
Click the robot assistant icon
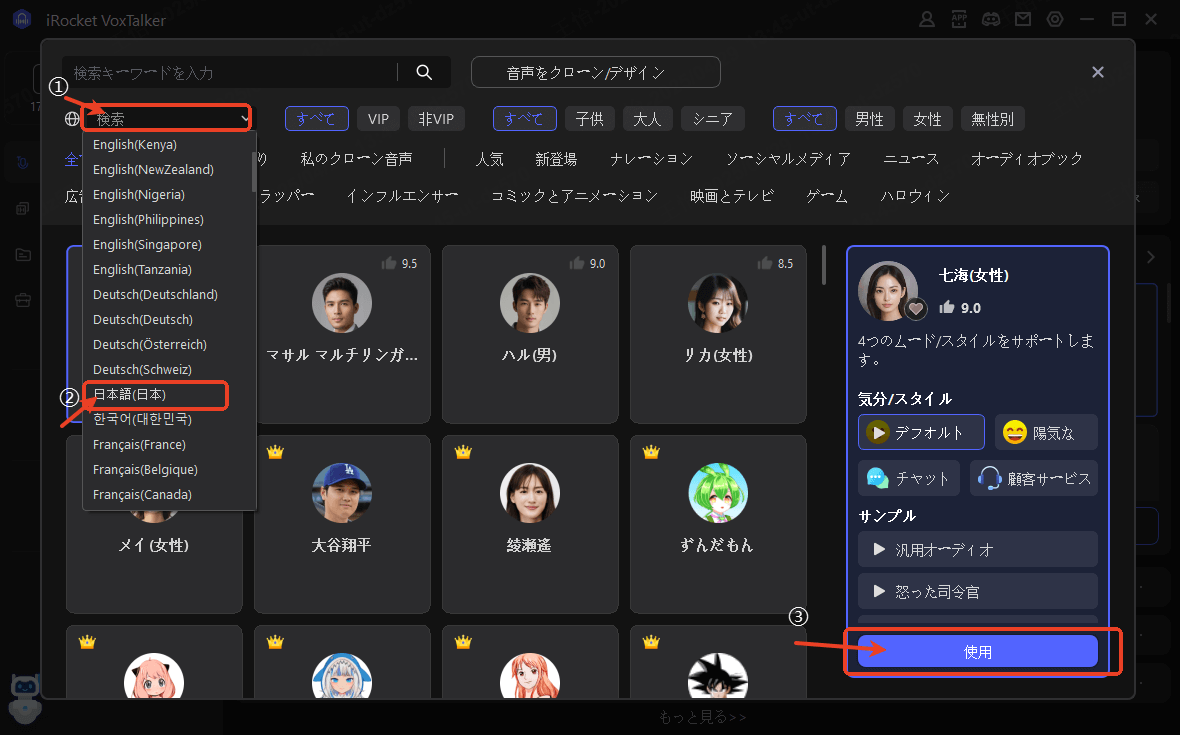(x=23, y=696)
